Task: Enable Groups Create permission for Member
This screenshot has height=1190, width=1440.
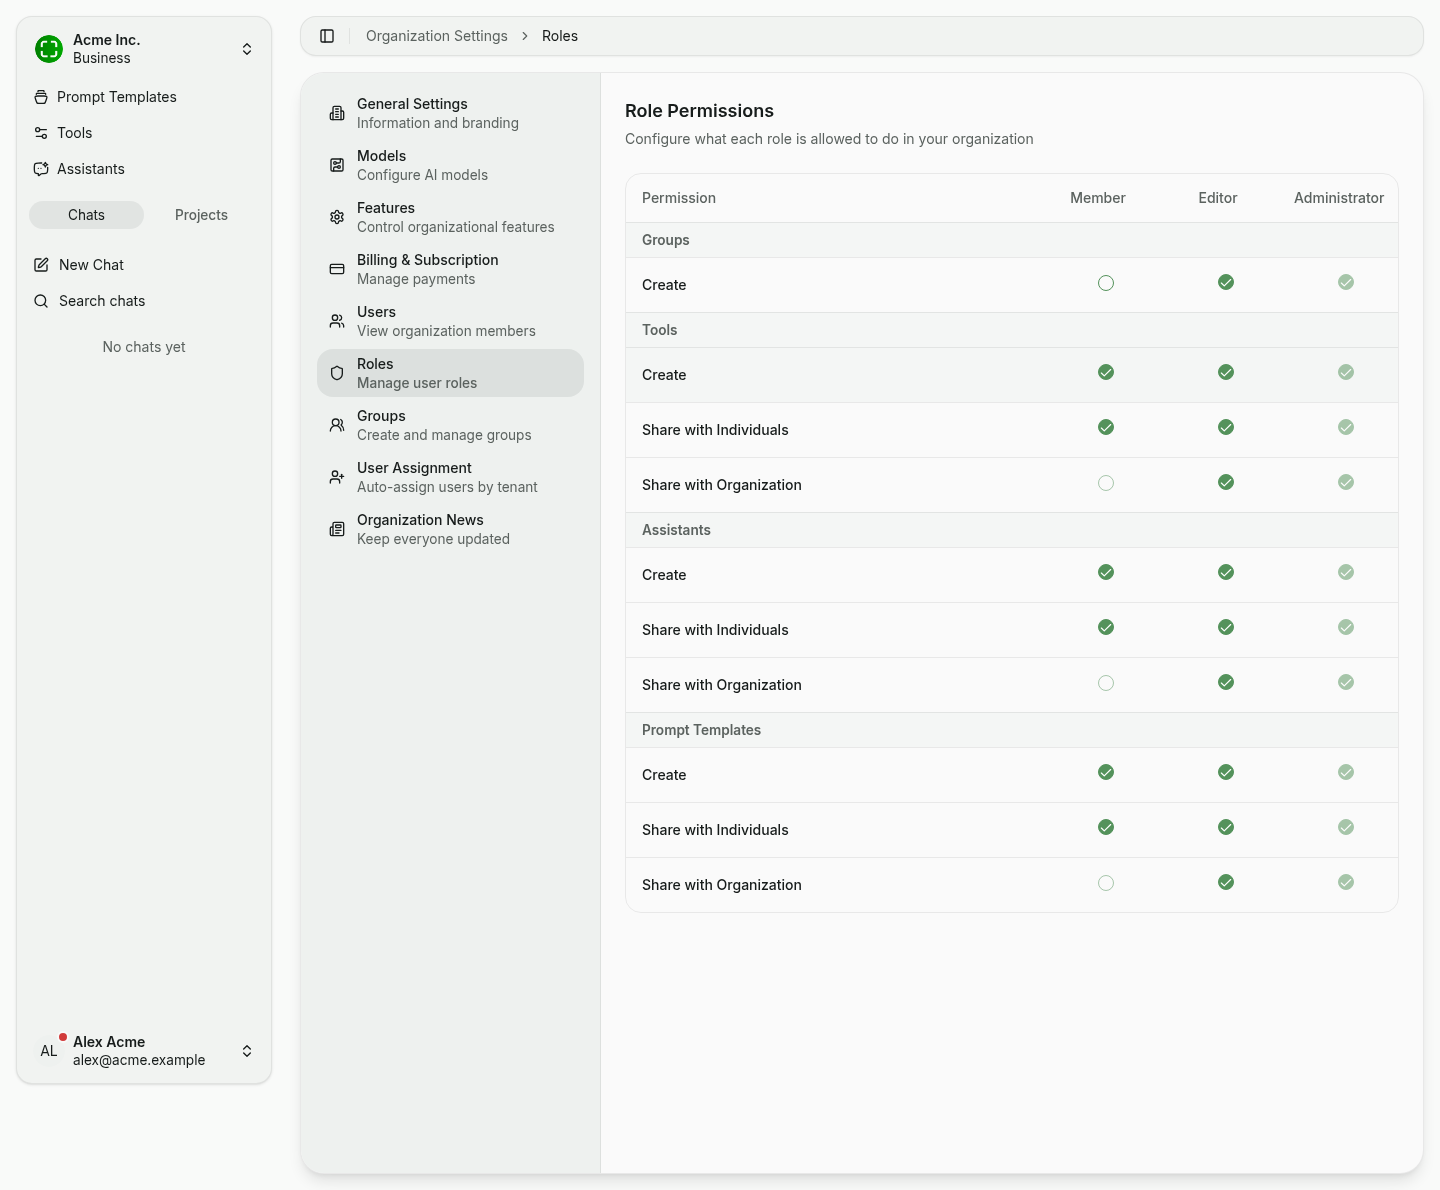Action: [x=1106, y=283]
